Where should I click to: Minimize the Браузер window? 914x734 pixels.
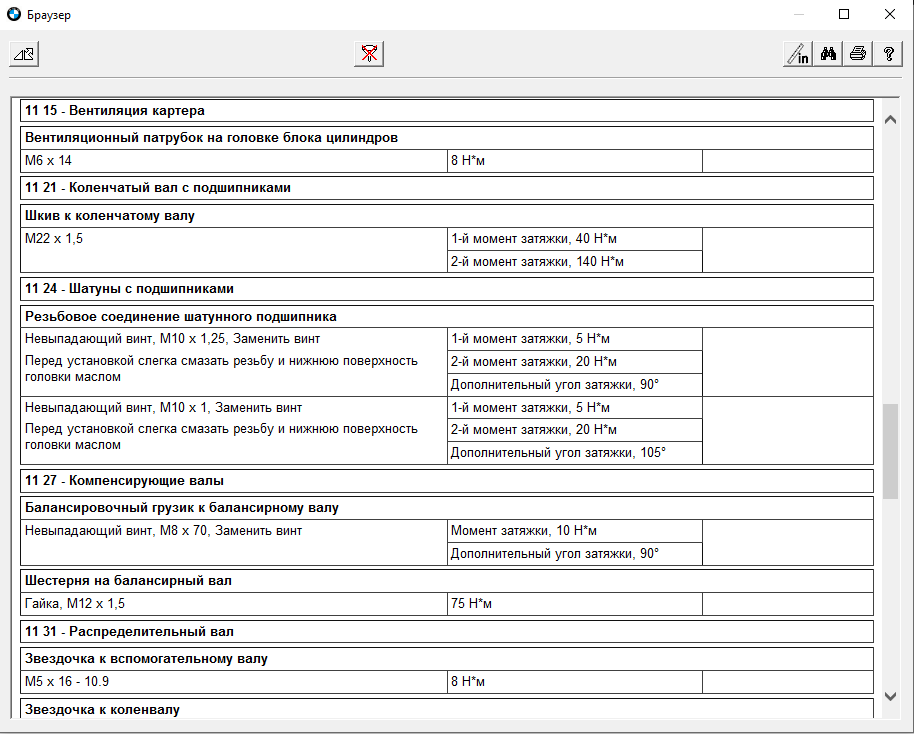799,15
